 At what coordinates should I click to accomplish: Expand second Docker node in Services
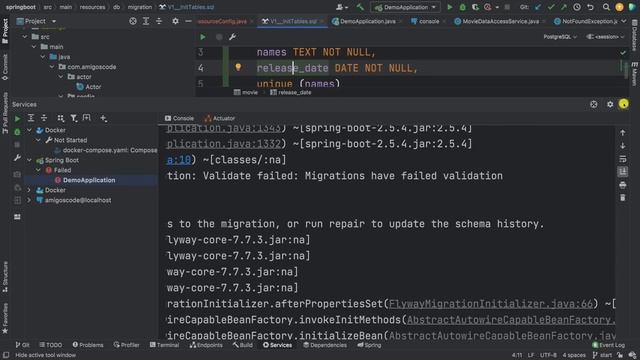click(29, 190)
